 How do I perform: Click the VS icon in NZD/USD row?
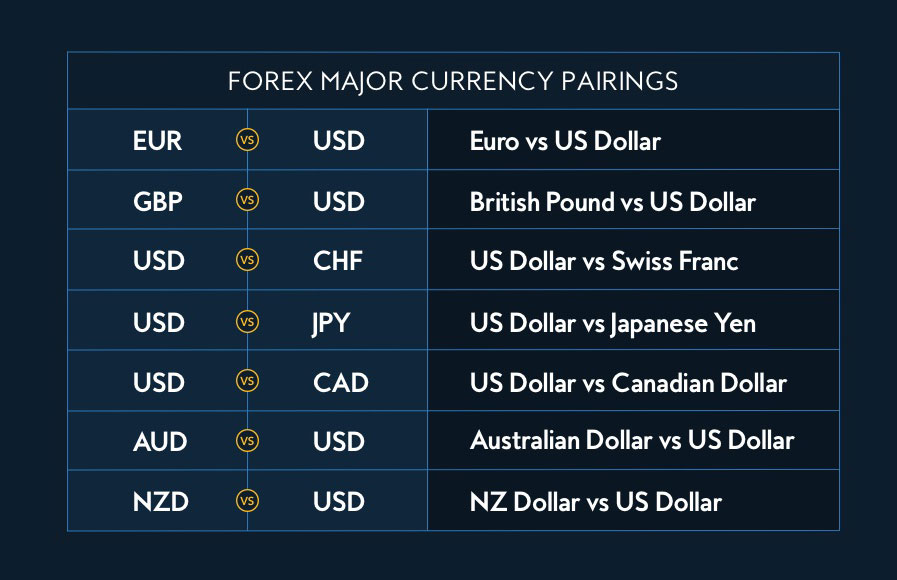[x=247, y=500]
